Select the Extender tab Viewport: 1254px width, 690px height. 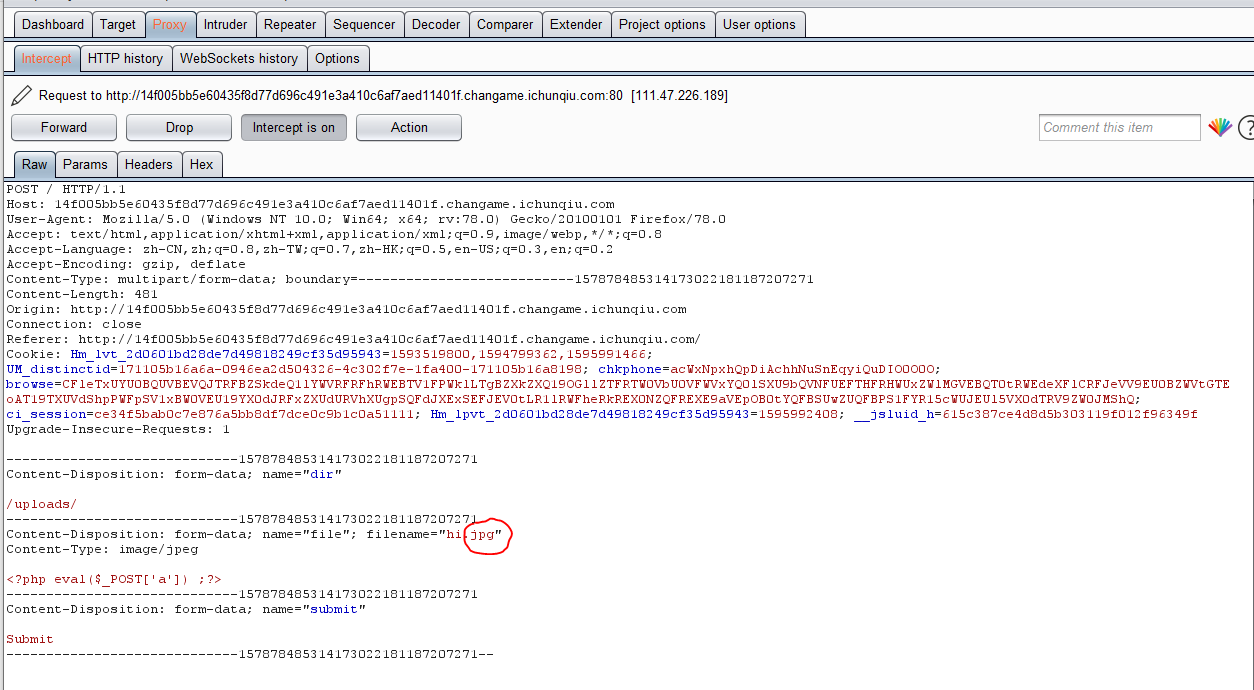pos(576,24)
